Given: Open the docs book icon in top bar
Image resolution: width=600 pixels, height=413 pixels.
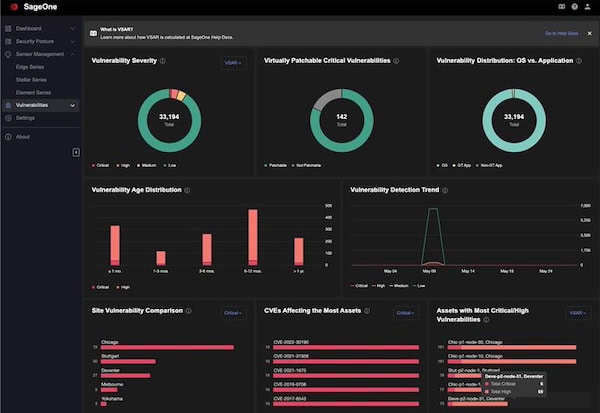Looking at the screenshot, I should (x=561, y=7).
